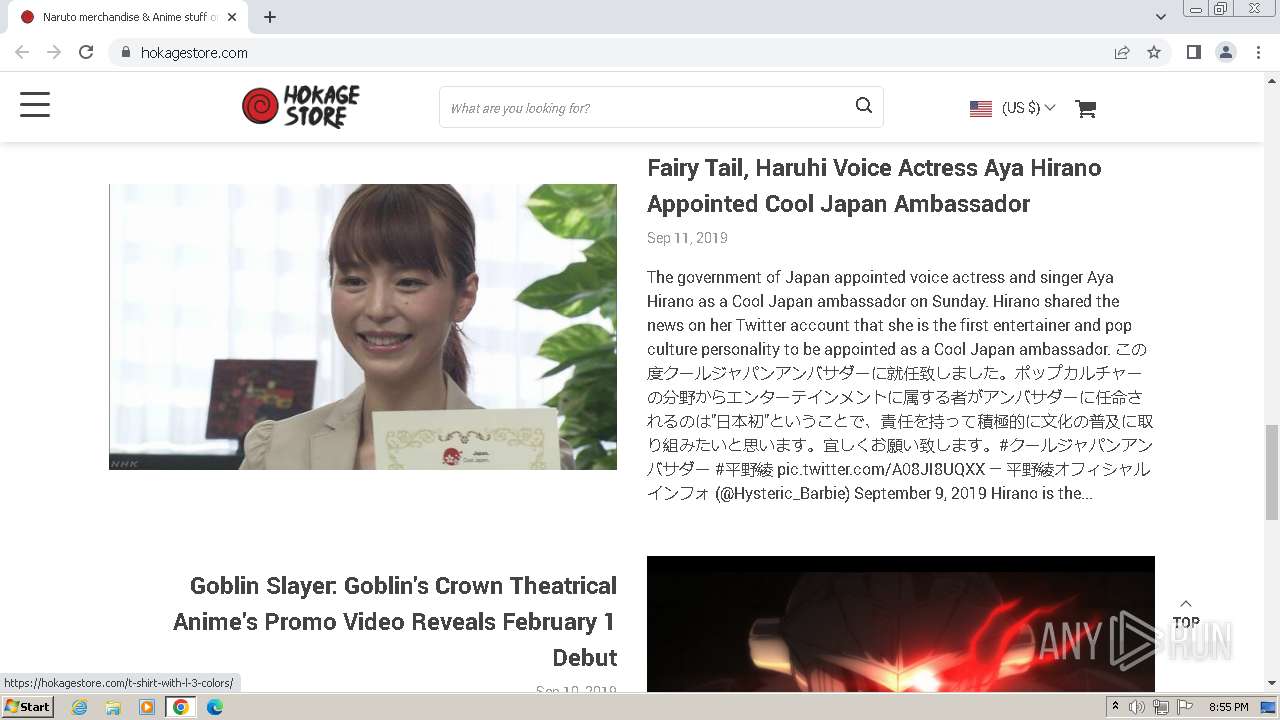The width and height of the screenshot is (1280, 720).
Task: Open the shopping cart
Action: tap(1086, 108)
